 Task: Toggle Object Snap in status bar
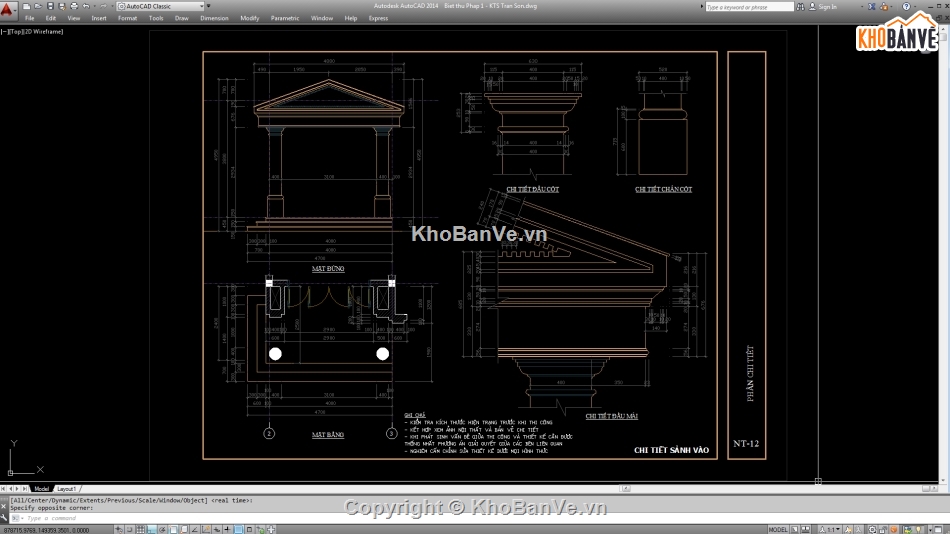(173, 529)
